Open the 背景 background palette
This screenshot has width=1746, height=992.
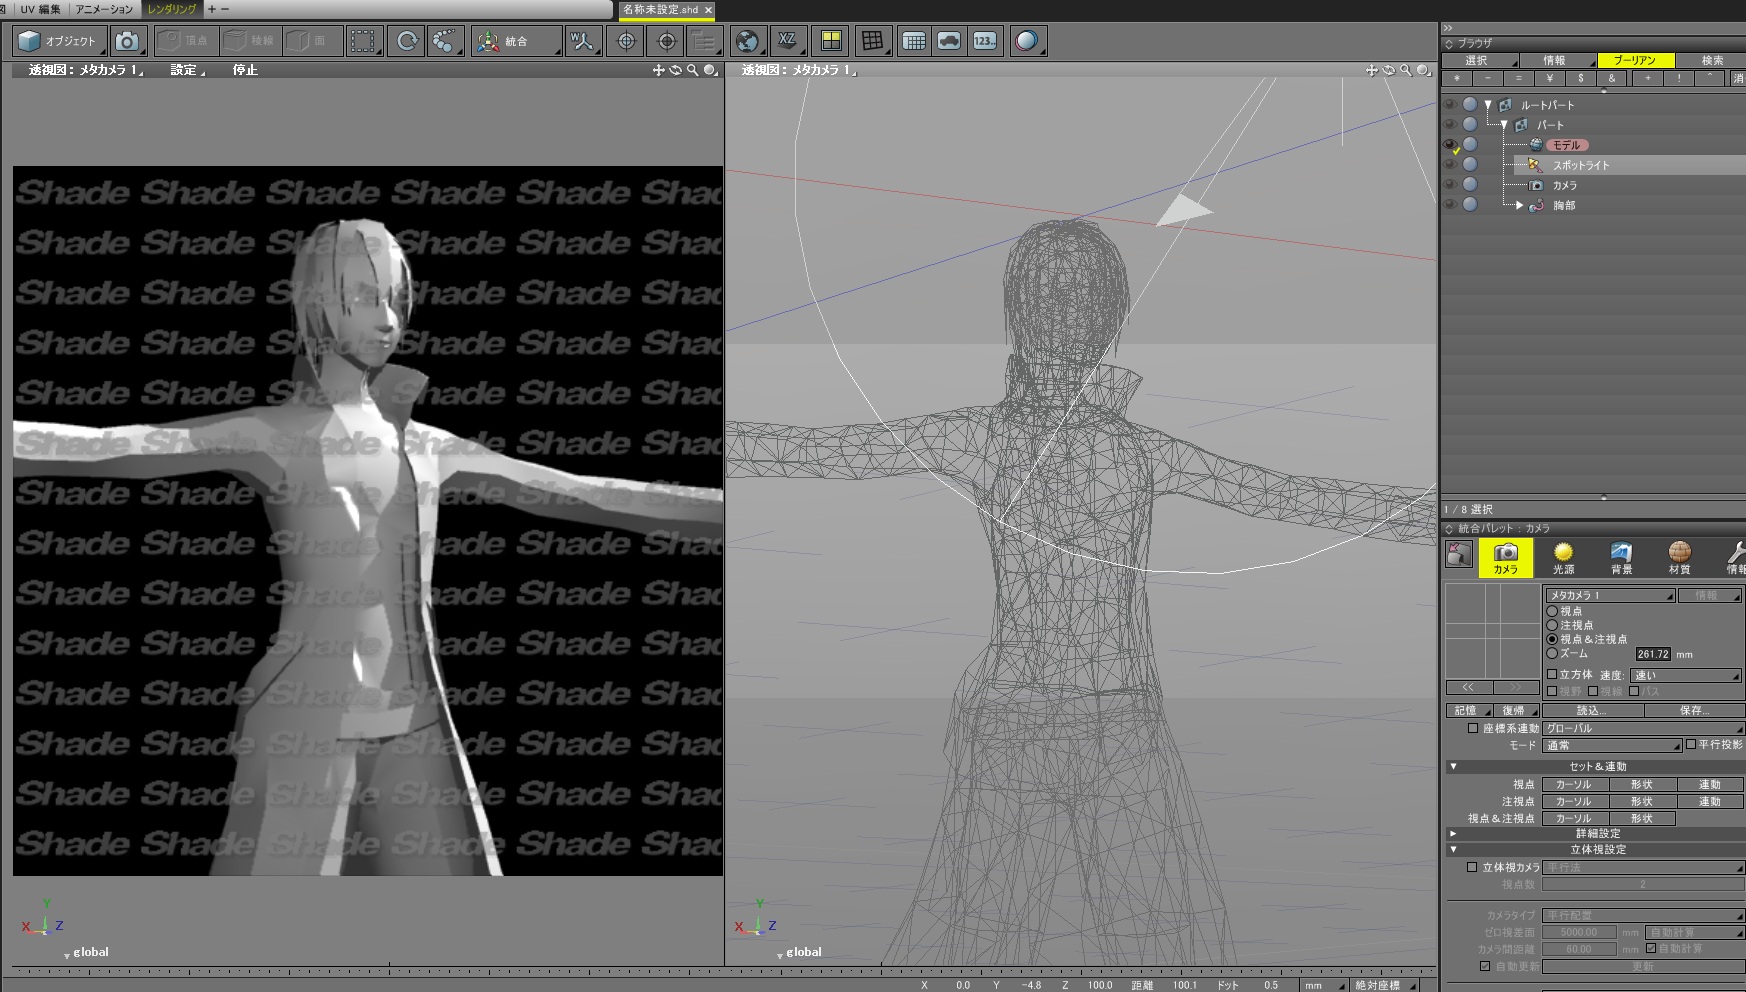(x=1621, y=557)
